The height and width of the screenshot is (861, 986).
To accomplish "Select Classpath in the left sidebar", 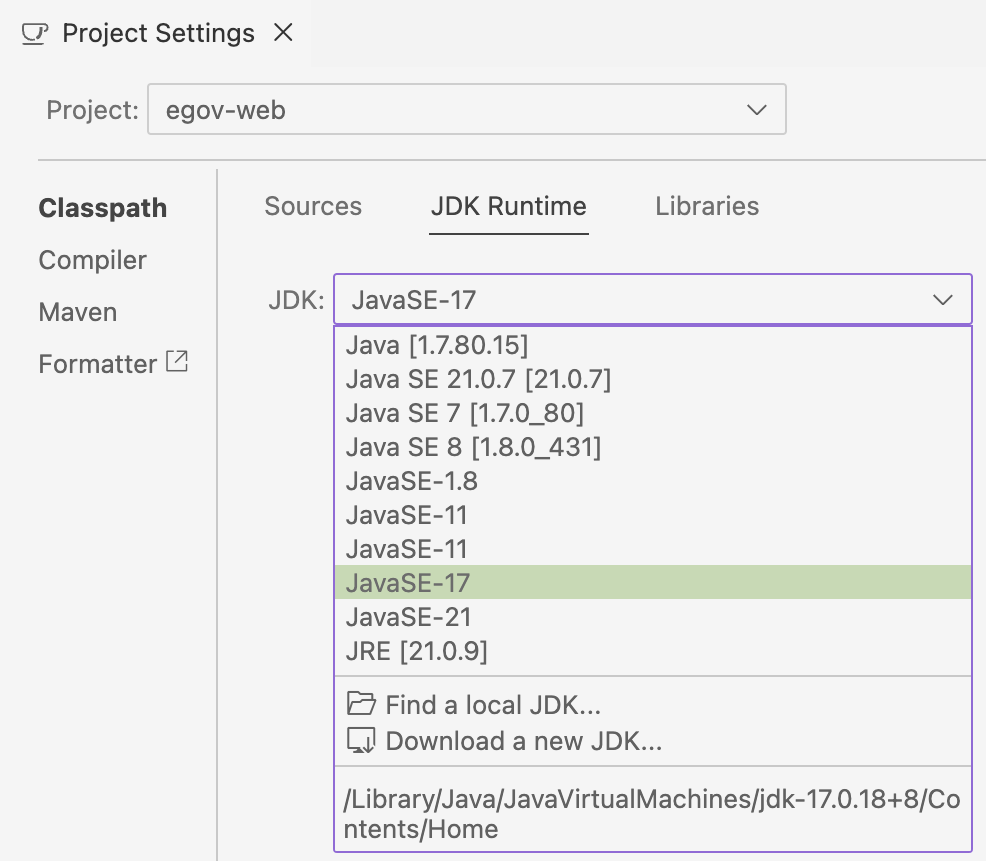I will click(x=102, y=208).
